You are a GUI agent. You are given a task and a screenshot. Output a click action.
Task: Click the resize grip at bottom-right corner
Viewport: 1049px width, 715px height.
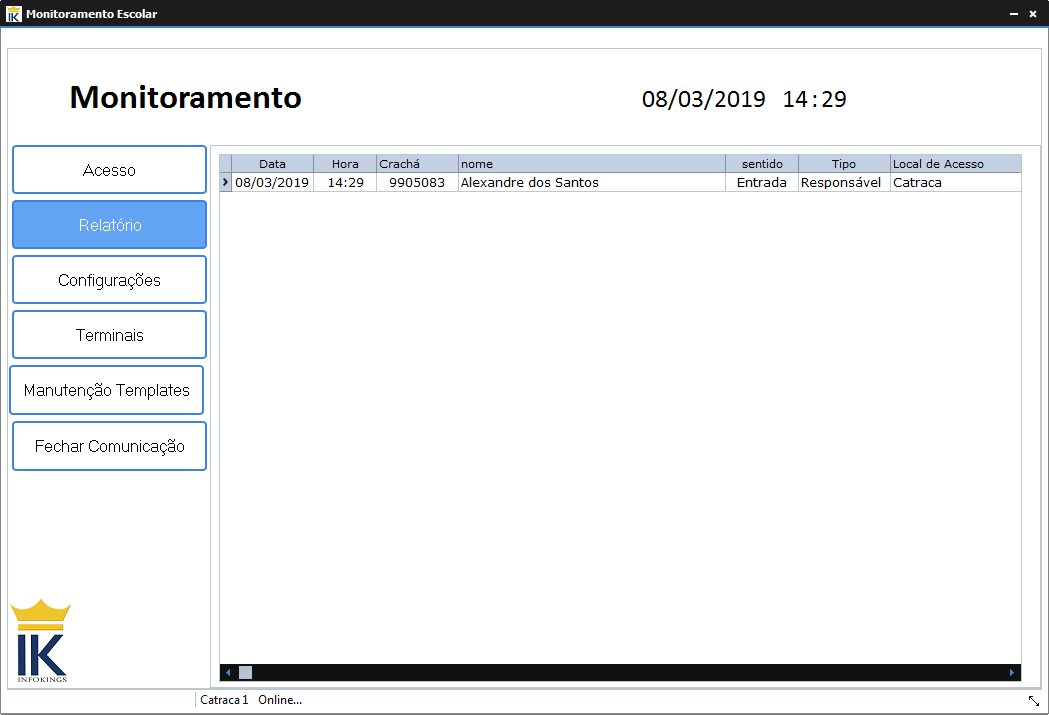[1033, 700]
